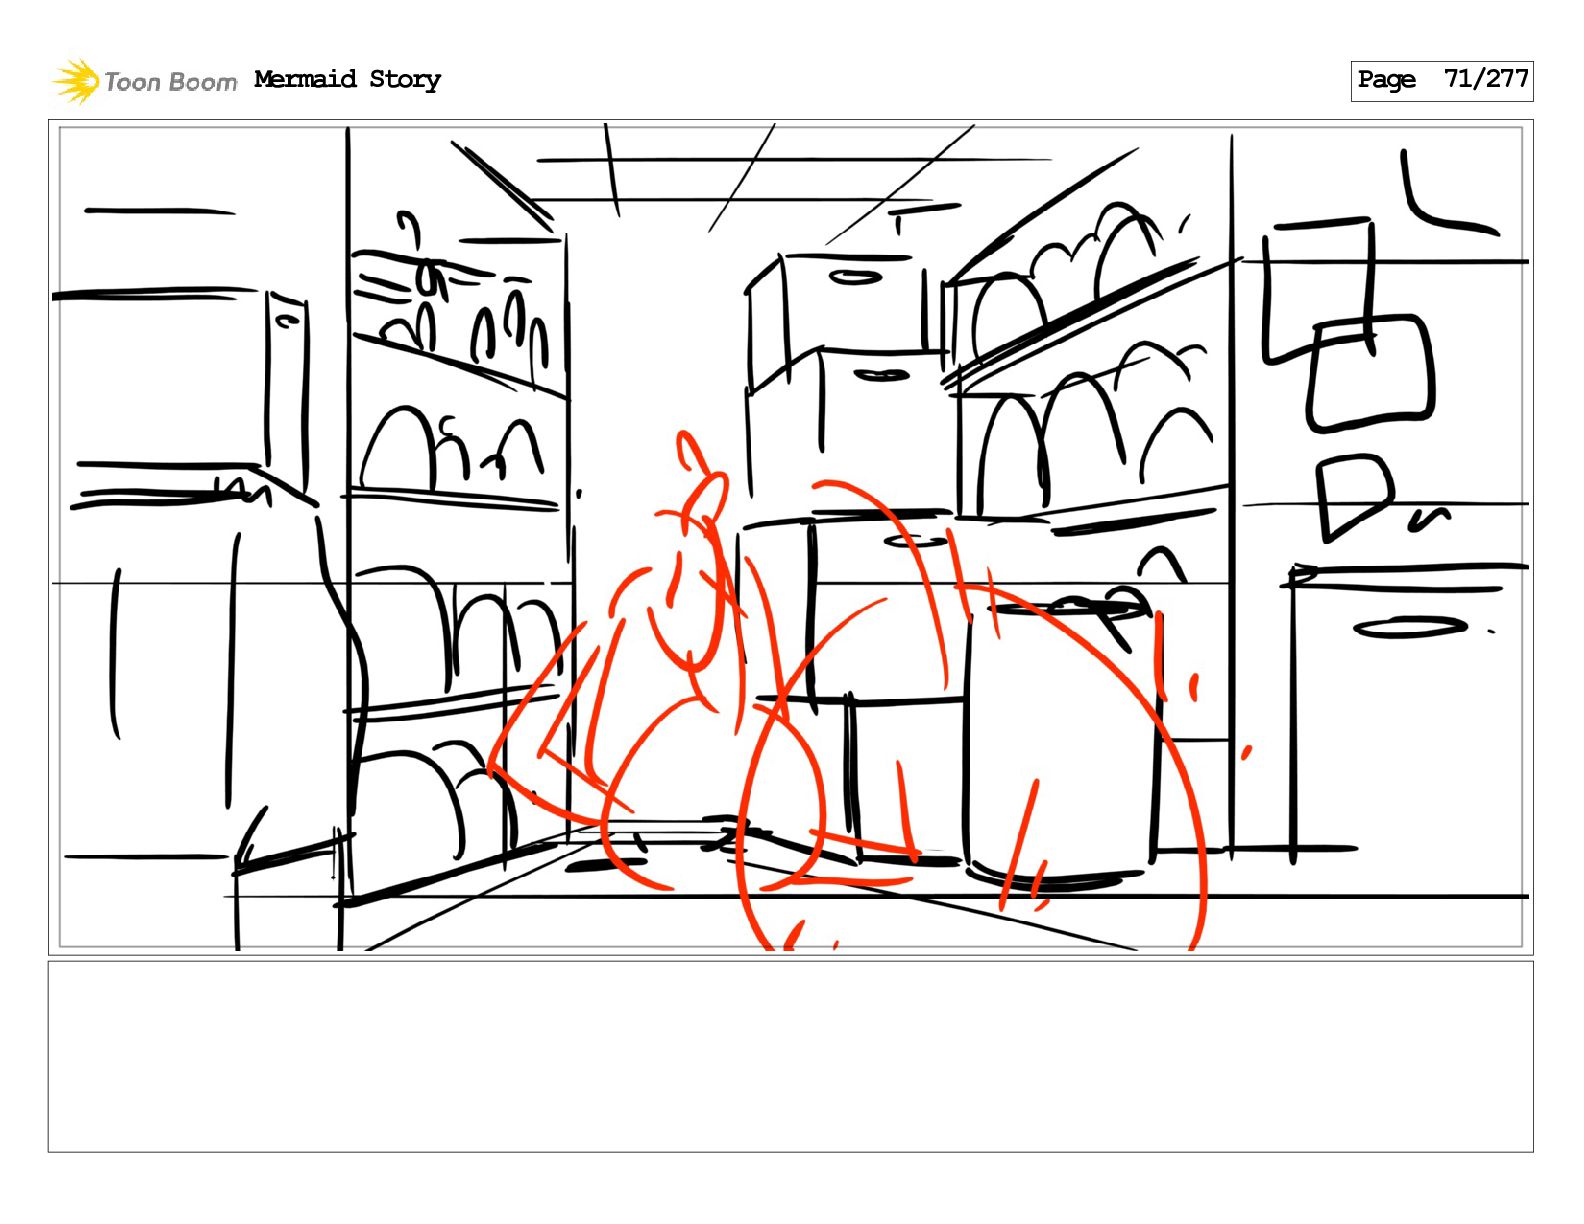Click the empty caption box below the panel

[x=790, y=1056]
